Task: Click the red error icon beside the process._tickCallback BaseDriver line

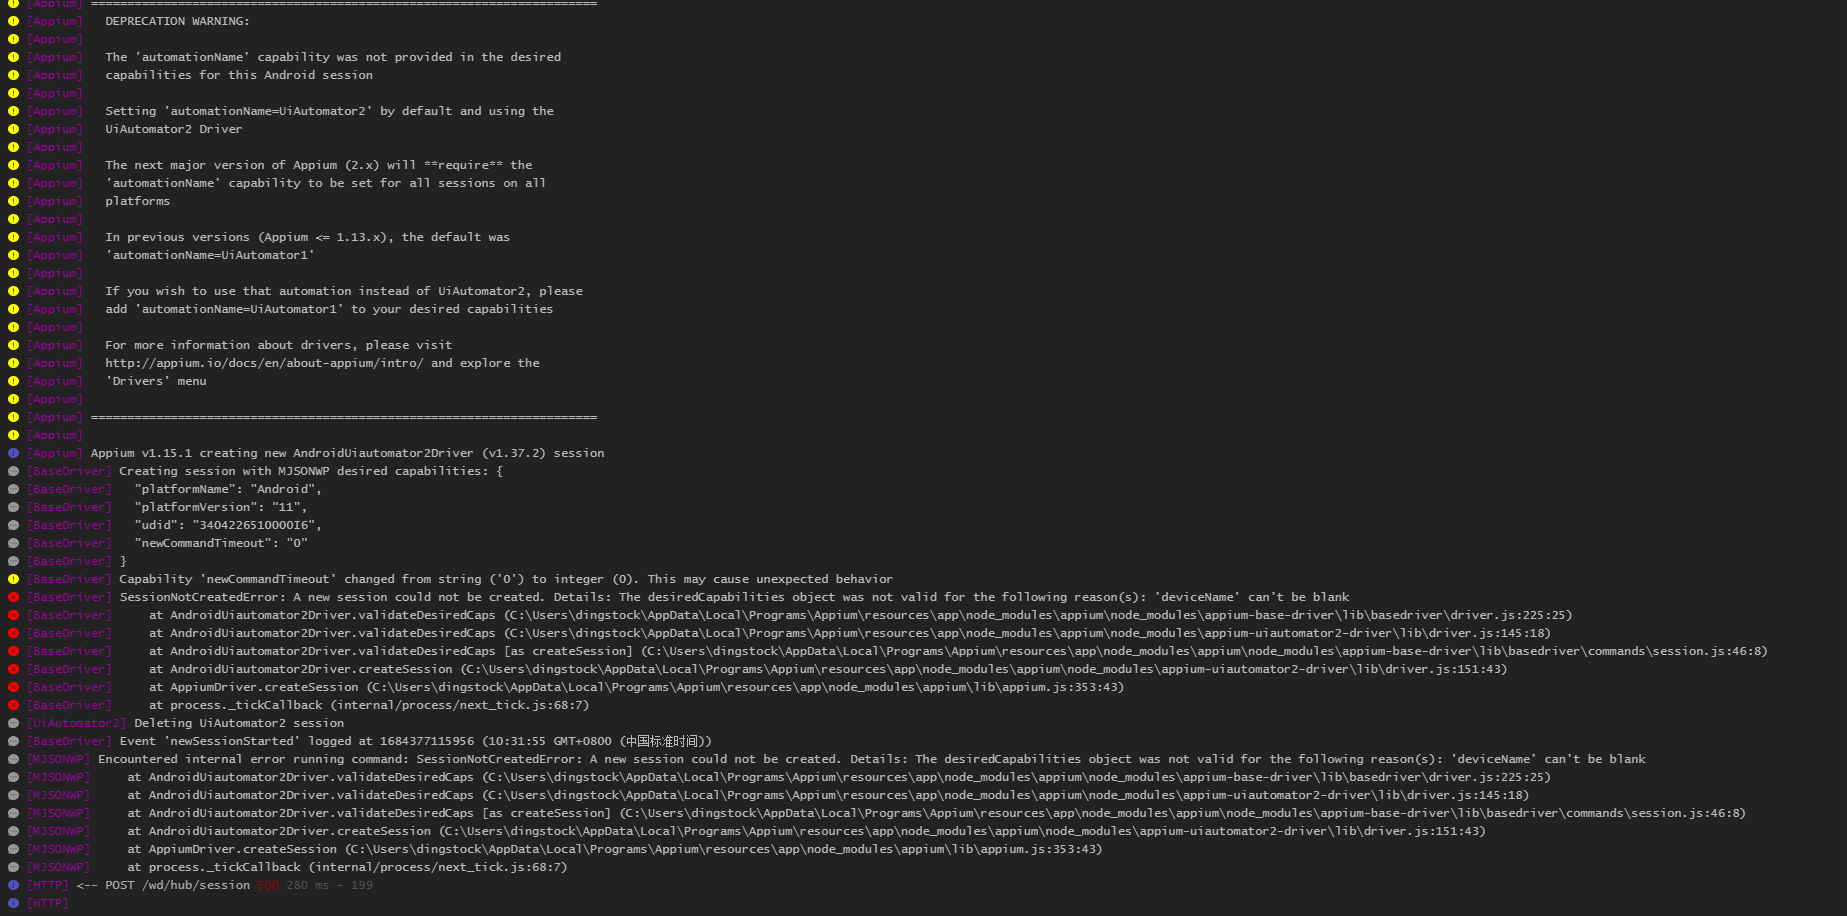Action: coord(13,705)
